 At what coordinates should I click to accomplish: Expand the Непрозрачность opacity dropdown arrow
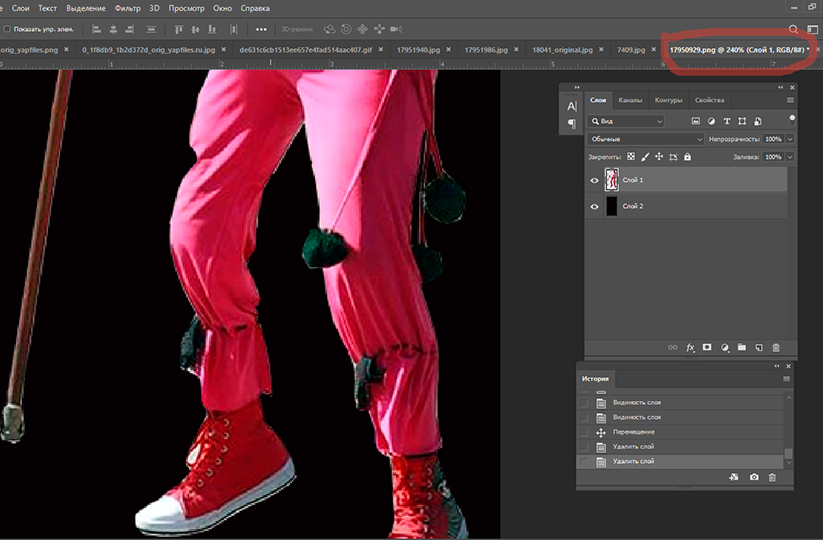point(790,139)
